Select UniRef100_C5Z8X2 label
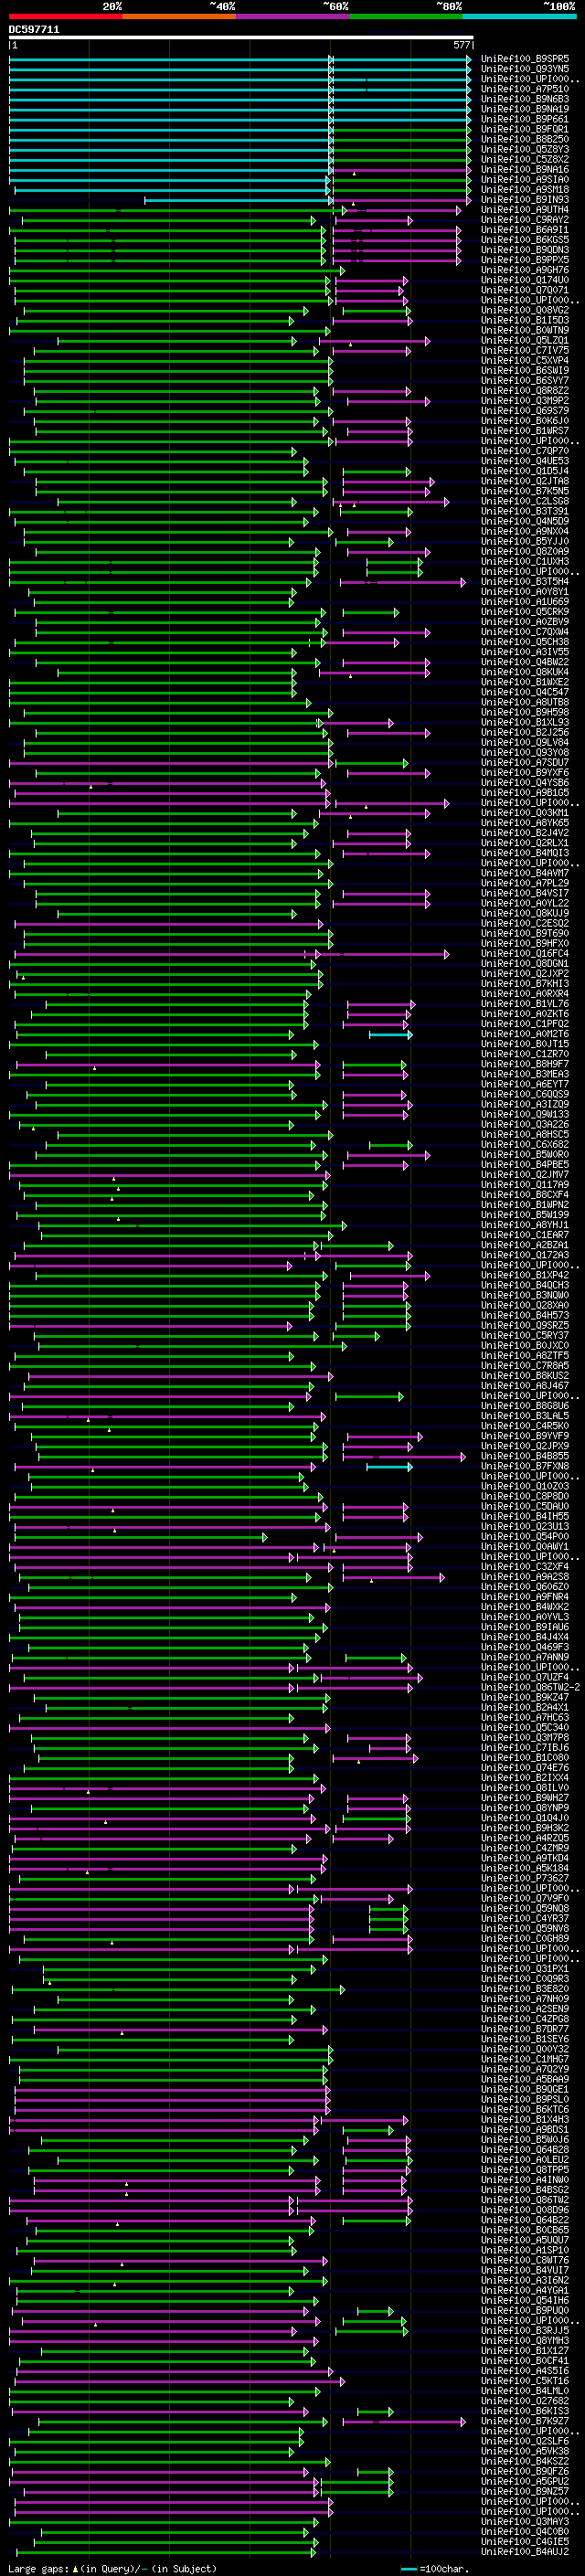Image resolution: width=585 pixels, height=2576 pixels. [525, 159]
